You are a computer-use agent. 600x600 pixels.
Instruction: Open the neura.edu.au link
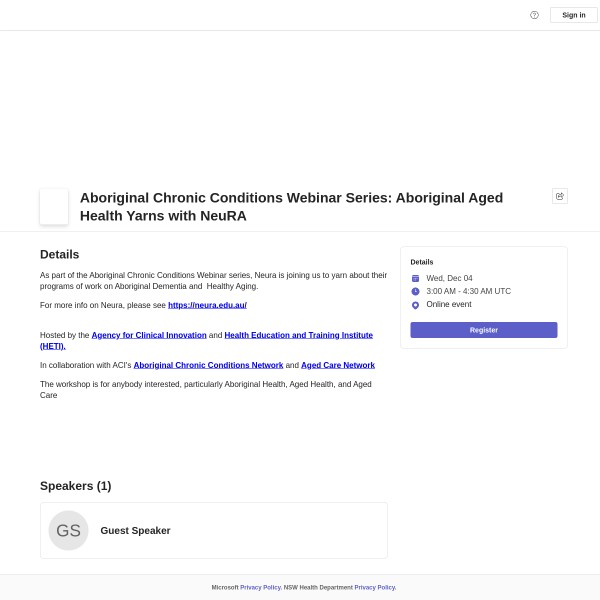coord(207,305)
